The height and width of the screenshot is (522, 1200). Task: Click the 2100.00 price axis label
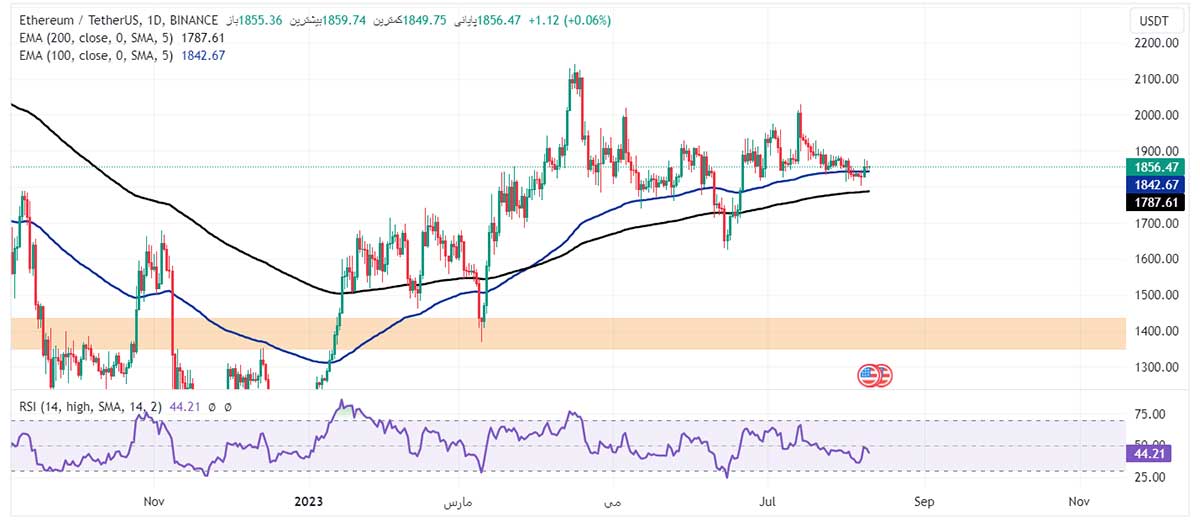coord(1157,79)
